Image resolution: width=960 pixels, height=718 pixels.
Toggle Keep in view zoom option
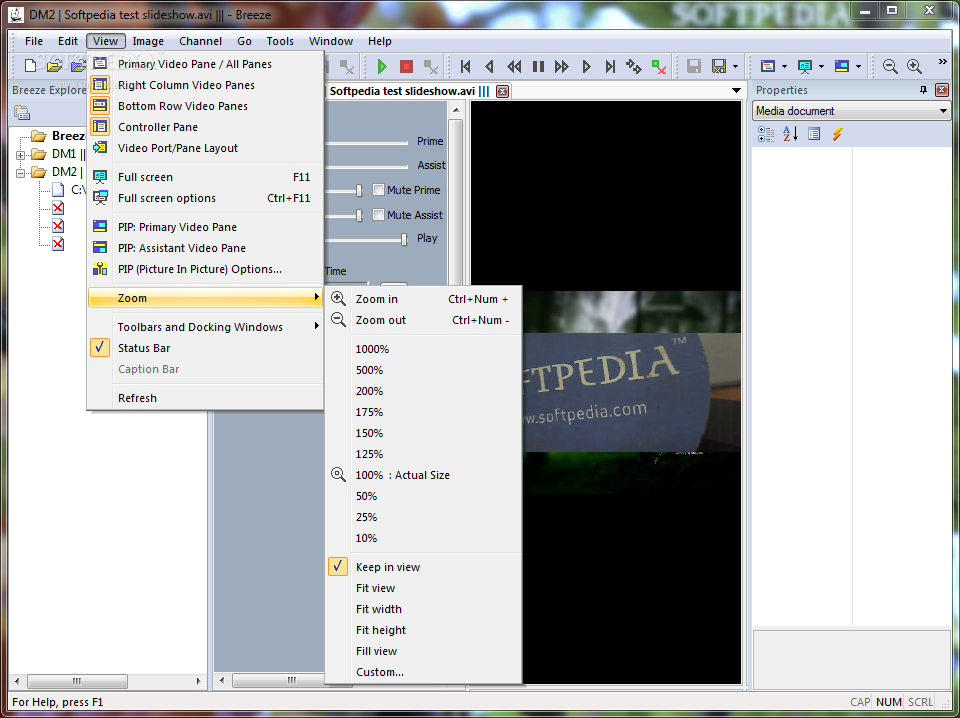click(x=424, y=567)
